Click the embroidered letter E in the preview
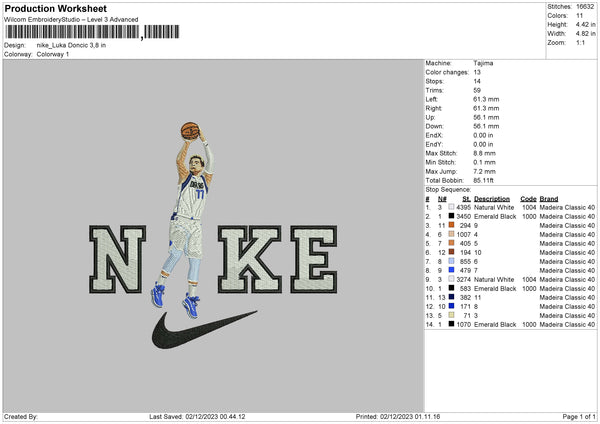 [x=314, y=259]
